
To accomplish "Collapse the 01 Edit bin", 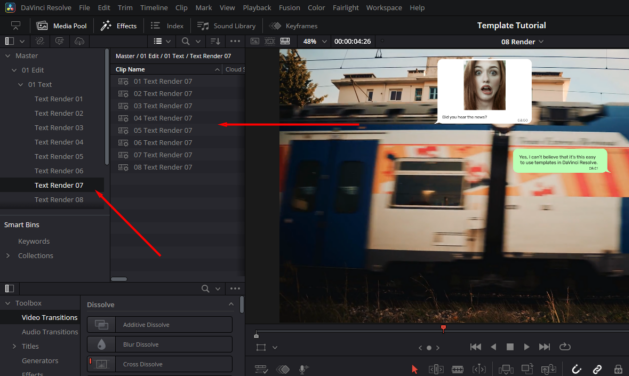I will (14, 70).
